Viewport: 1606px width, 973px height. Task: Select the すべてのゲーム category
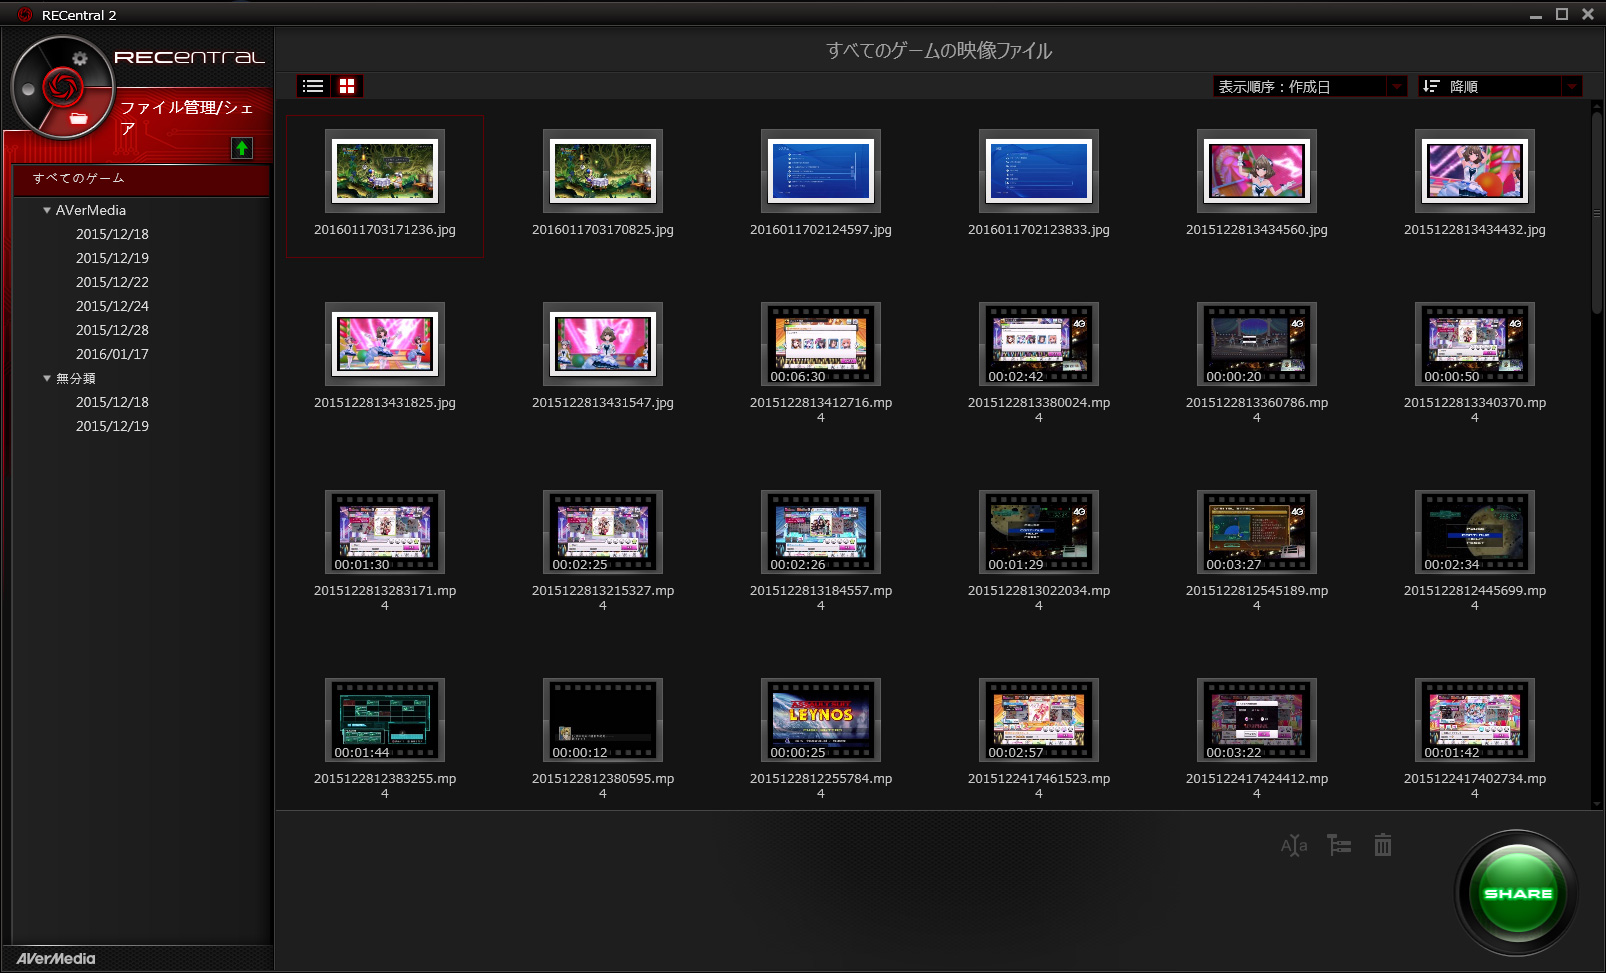pyautogui.click(x=141, y=179)
